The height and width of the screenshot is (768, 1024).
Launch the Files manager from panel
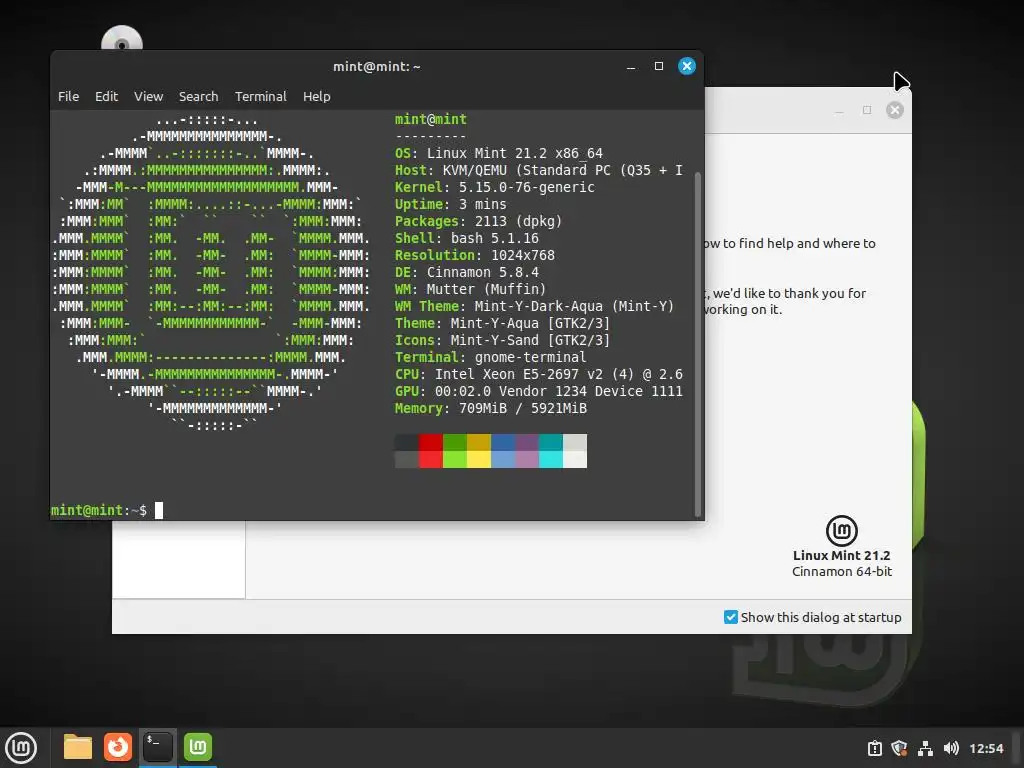[x=78, y=747]
